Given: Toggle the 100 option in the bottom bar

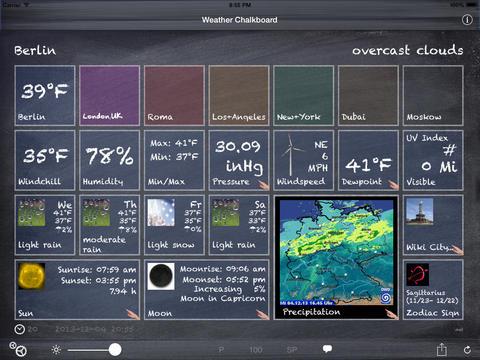Looking at the screenshot, I should 256,350.
